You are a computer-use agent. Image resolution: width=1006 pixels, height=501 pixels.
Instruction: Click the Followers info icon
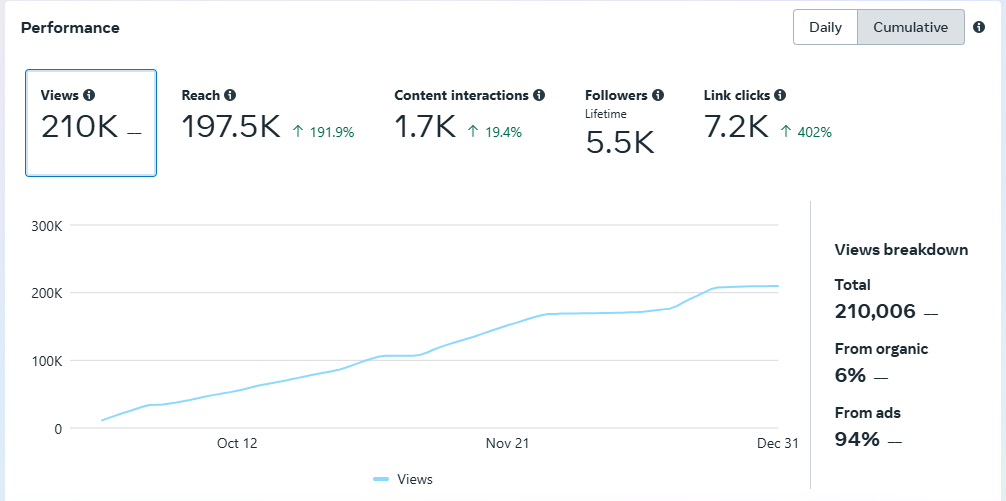pyautogui.click(x=658, y=95)
